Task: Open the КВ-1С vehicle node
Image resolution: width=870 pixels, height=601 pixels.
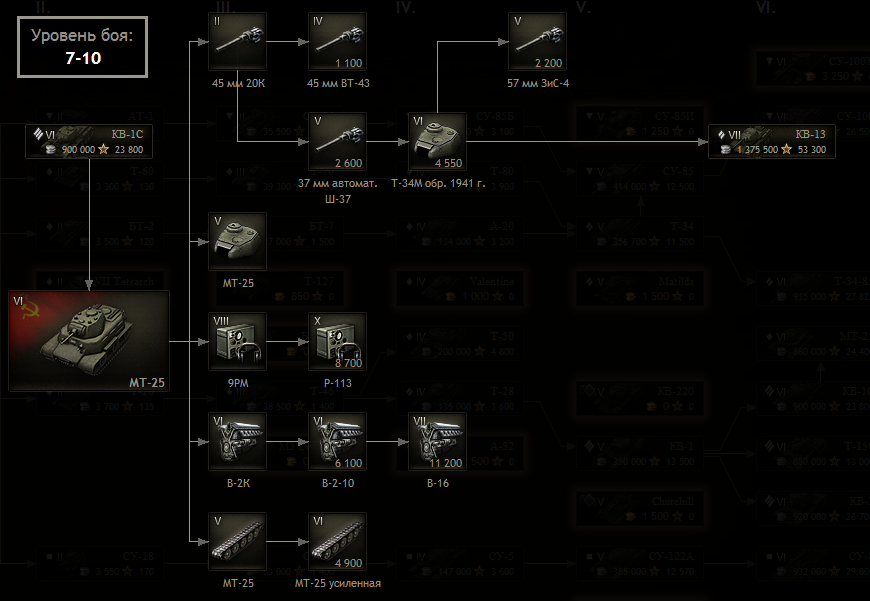Action: [89, 142]
